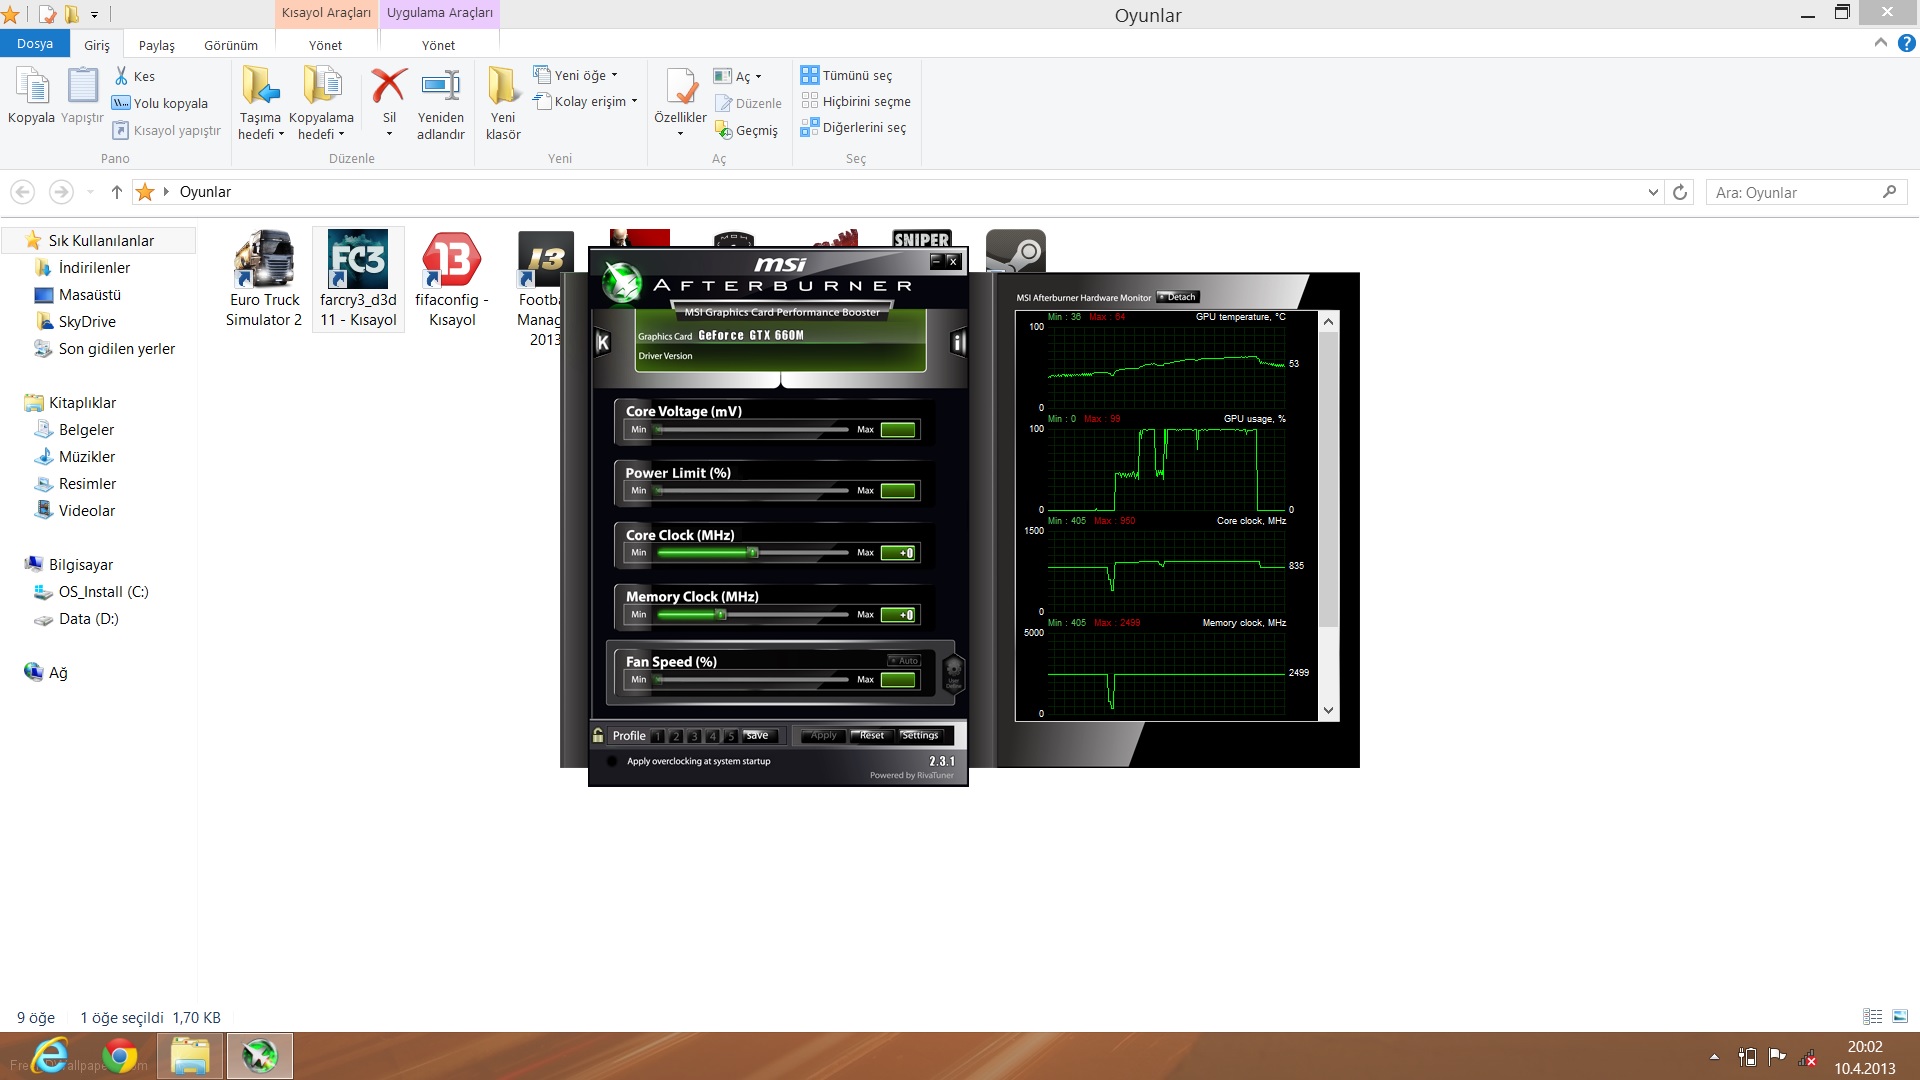Click the Core Clock slider handle

[x=753, y=553]
